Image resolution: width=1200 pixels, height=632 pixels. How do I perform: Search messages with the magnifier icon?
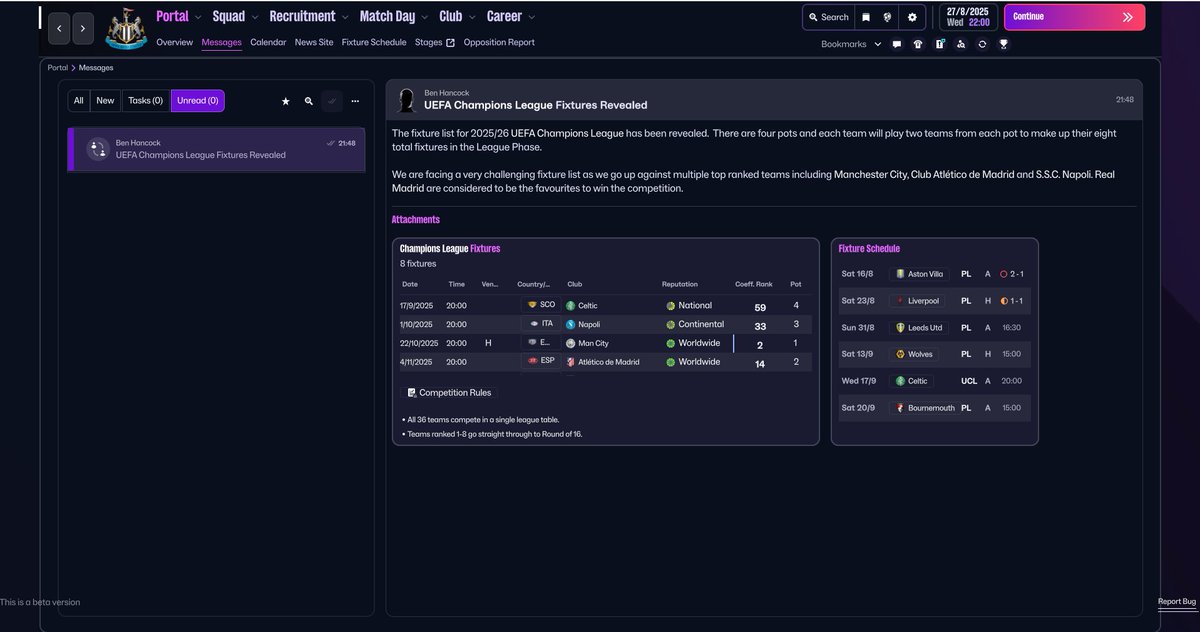[x=309, y=101]
